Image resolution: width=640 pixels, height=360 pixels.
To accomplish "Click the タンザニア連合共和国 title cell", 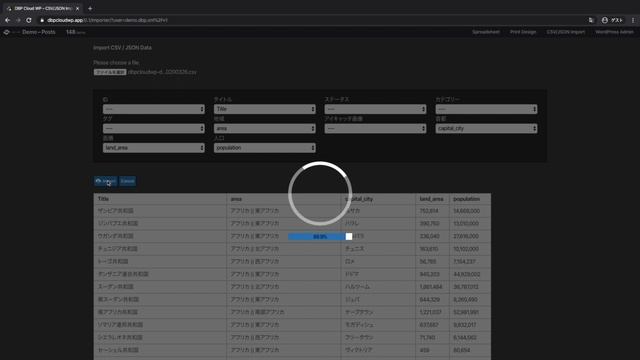I will (160, 274).
